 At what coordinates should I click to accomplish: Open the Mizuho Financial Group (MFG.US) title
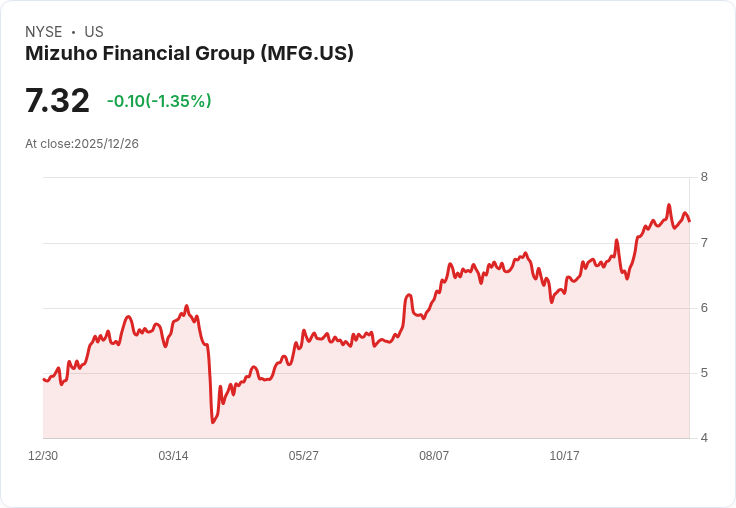pos(189,54)
